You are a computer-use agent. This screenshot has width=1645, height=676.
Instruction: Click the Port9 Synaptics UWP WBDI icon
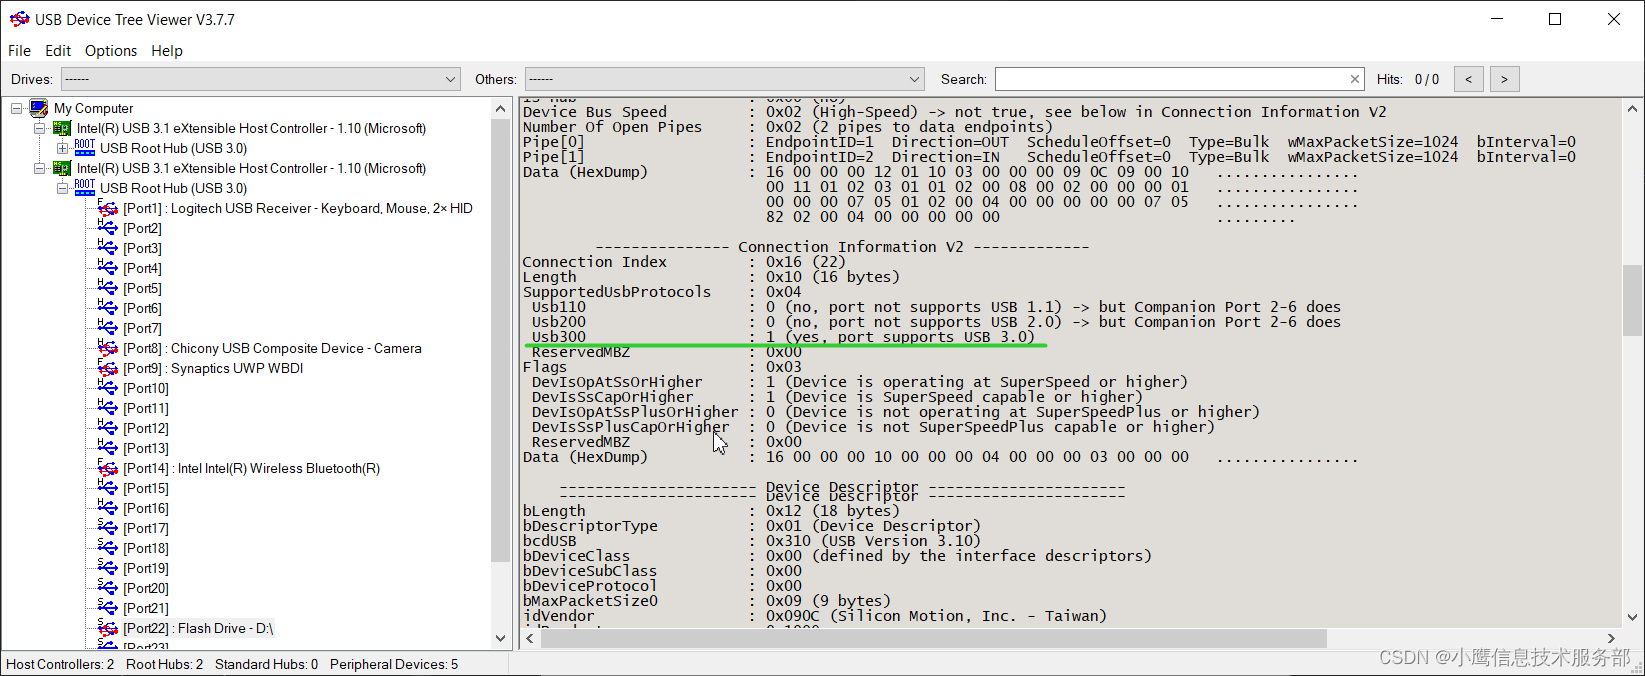coord(108,368)
